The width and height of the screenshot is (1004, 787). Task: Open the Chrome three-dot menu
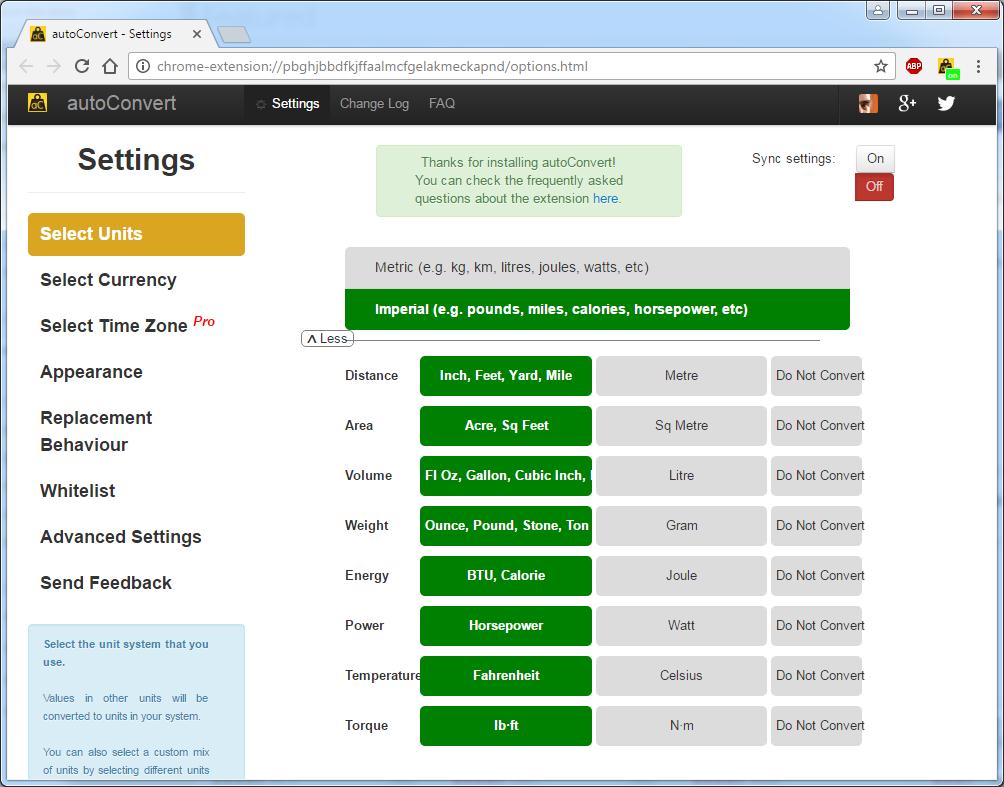[x=977, y=66]
